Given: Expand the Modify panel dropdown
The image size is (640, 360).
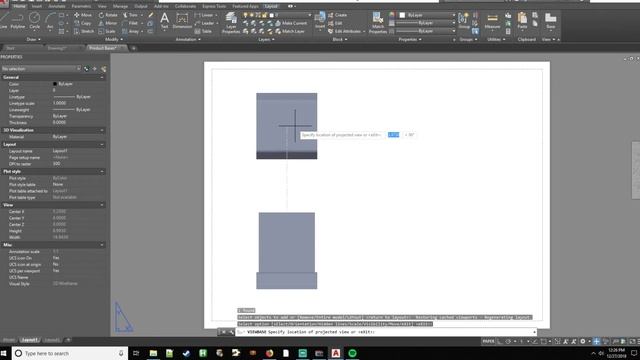Looking at the screenshot, I should click(114, 40).
